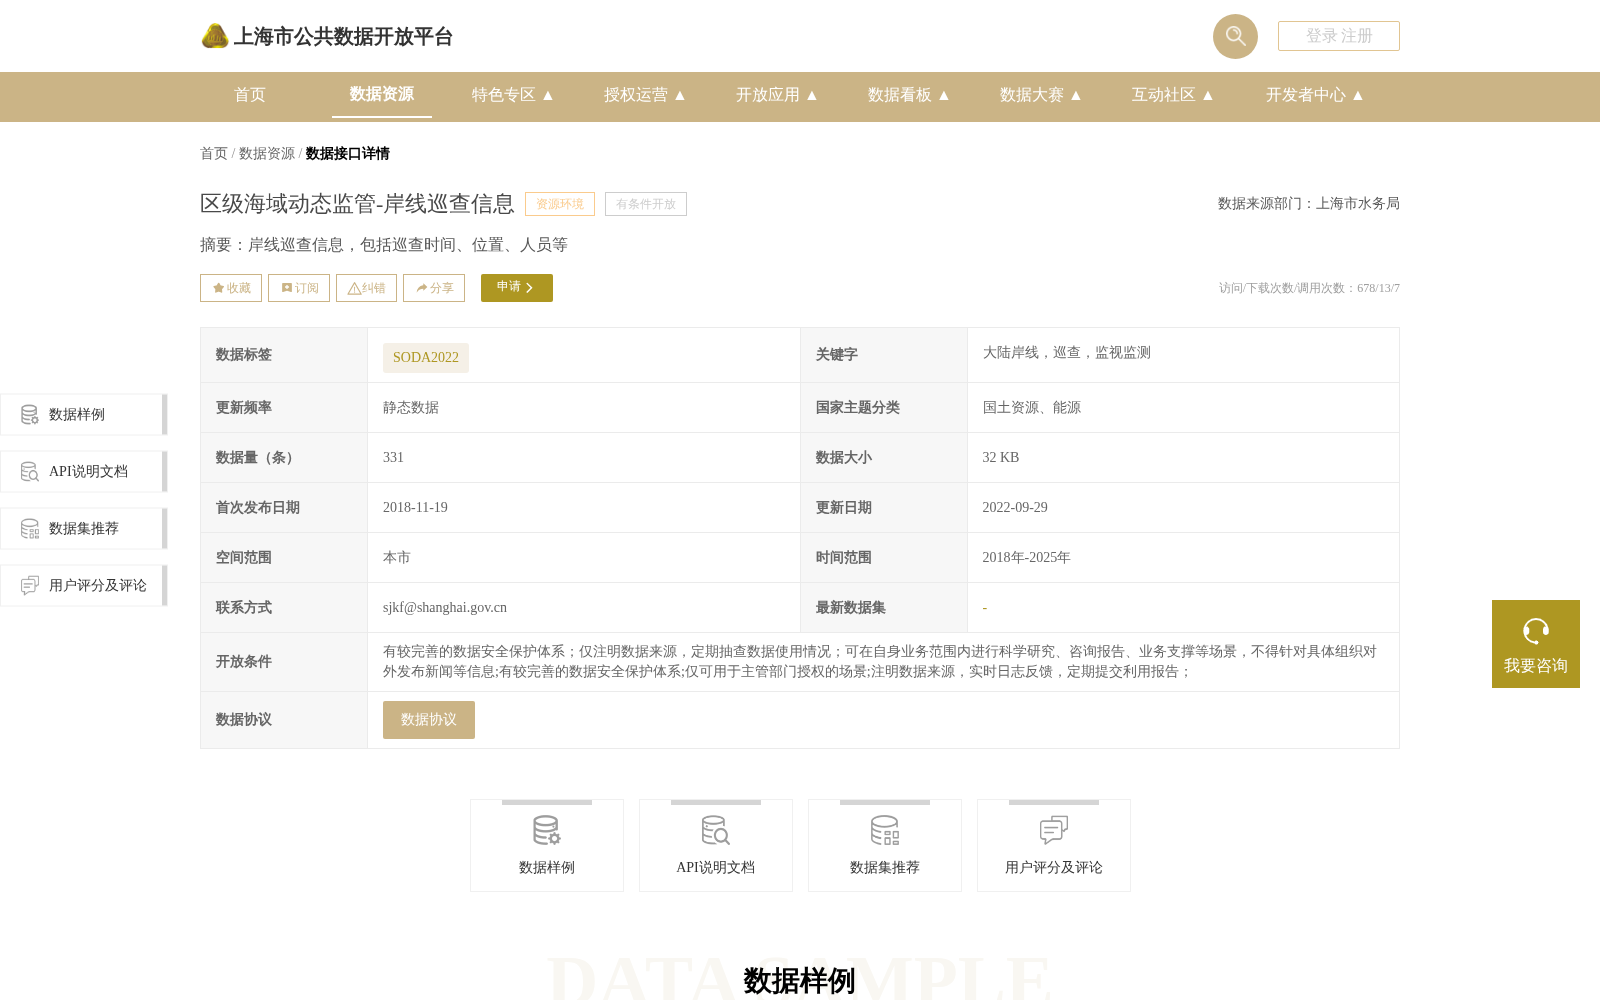Click the star icon on 收藏

pos(218,288)
